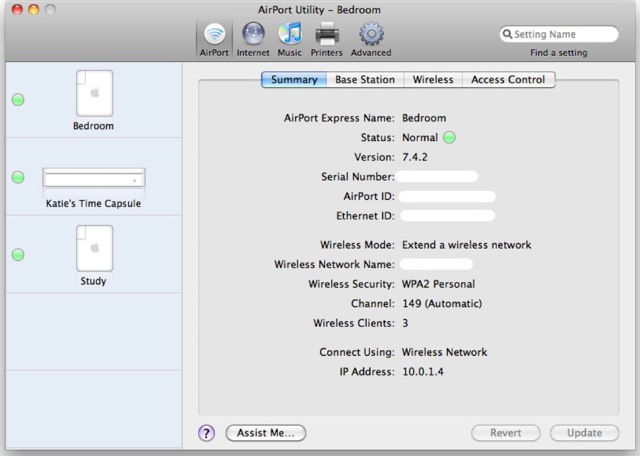
Task: Click the Wireless Network Name label
Action: pos(334,265)
